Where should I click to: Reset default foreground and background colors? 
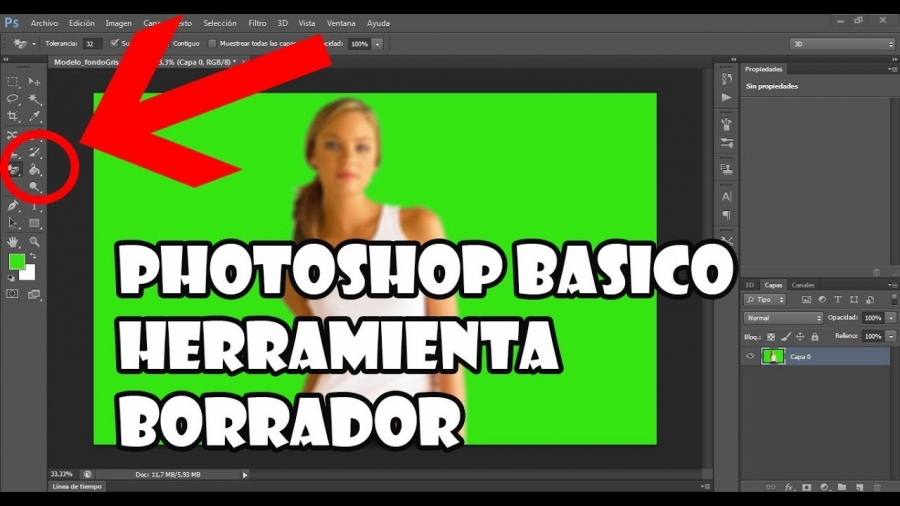pos(11,278)
